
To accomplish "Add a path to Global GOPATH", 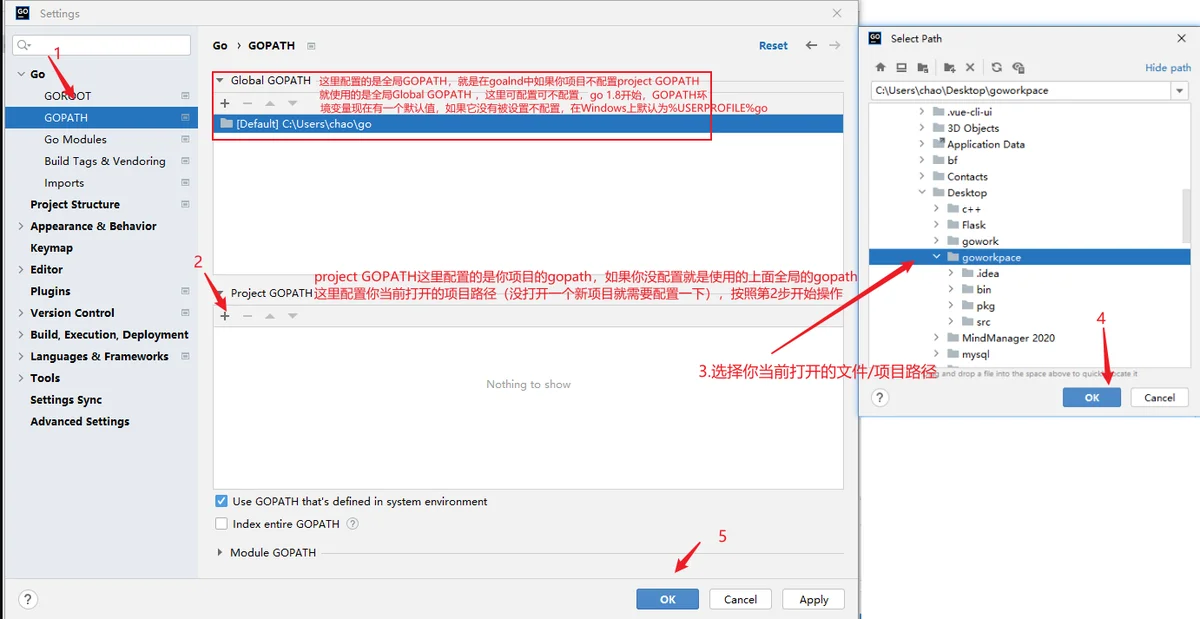I will (x=225, y=103).
